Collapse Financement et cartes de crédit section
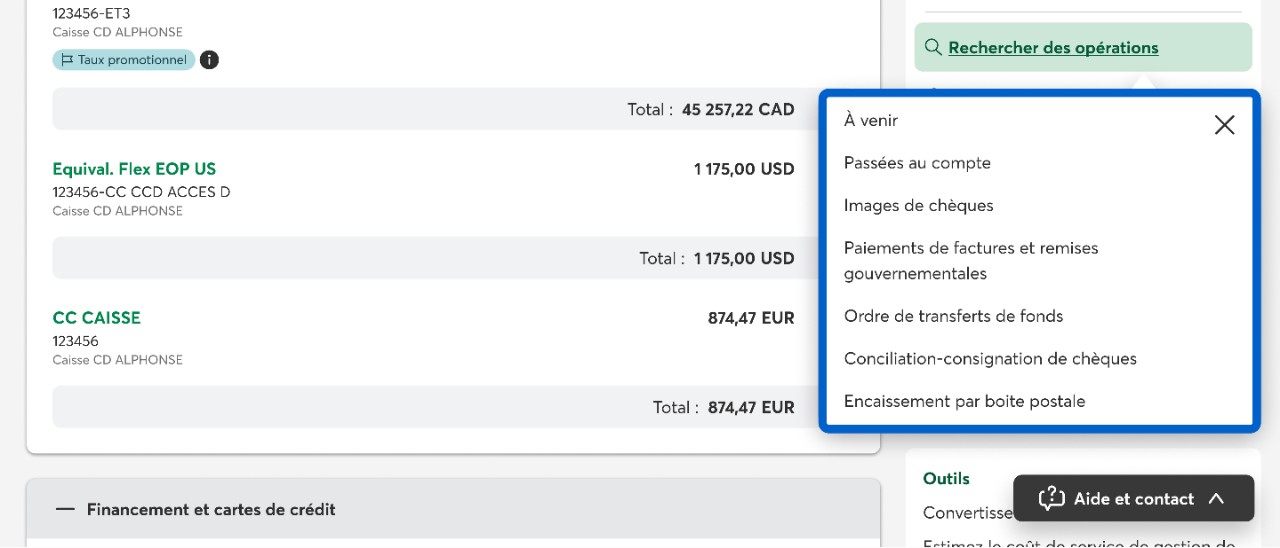 [66, 509]
